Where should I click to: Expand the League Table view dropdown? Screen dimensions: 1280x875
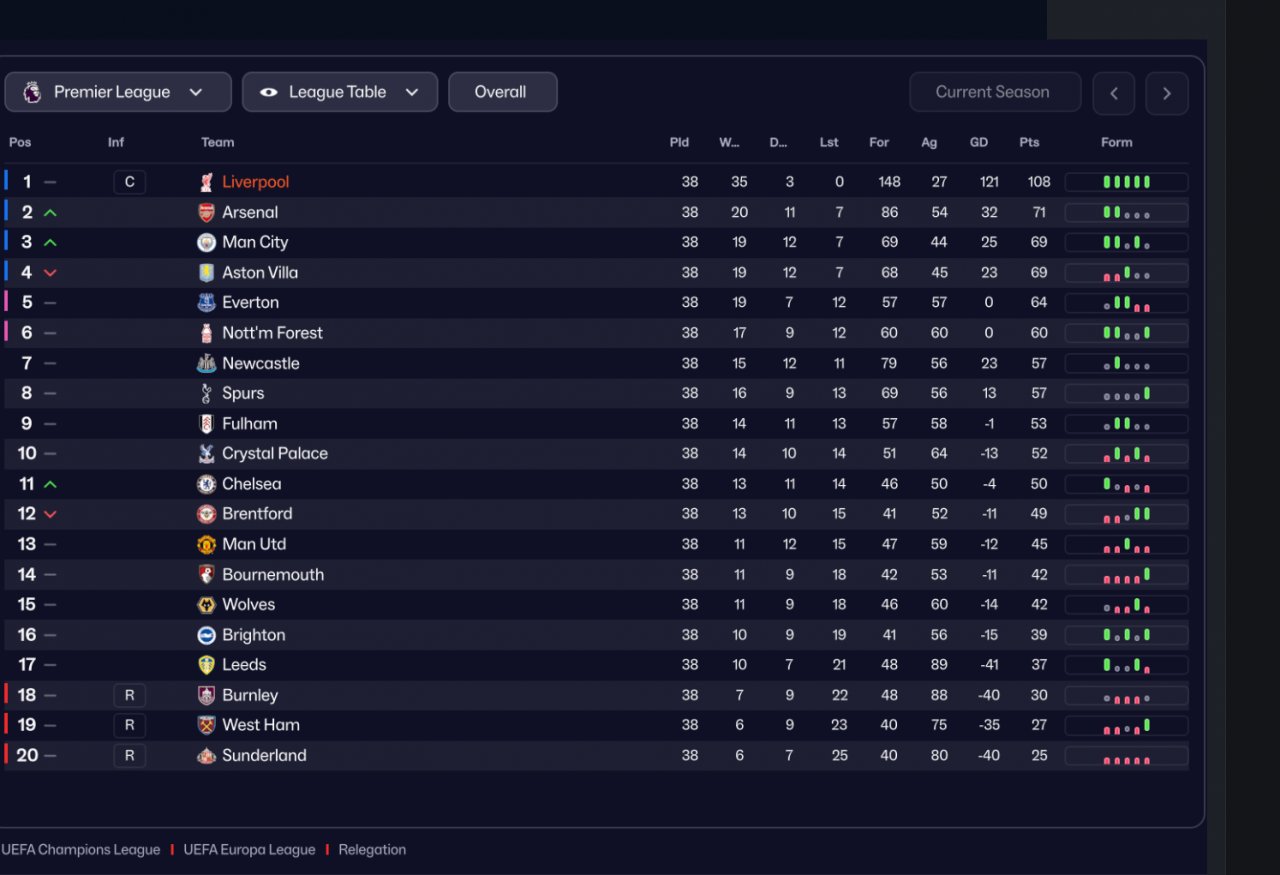[340, 92]
